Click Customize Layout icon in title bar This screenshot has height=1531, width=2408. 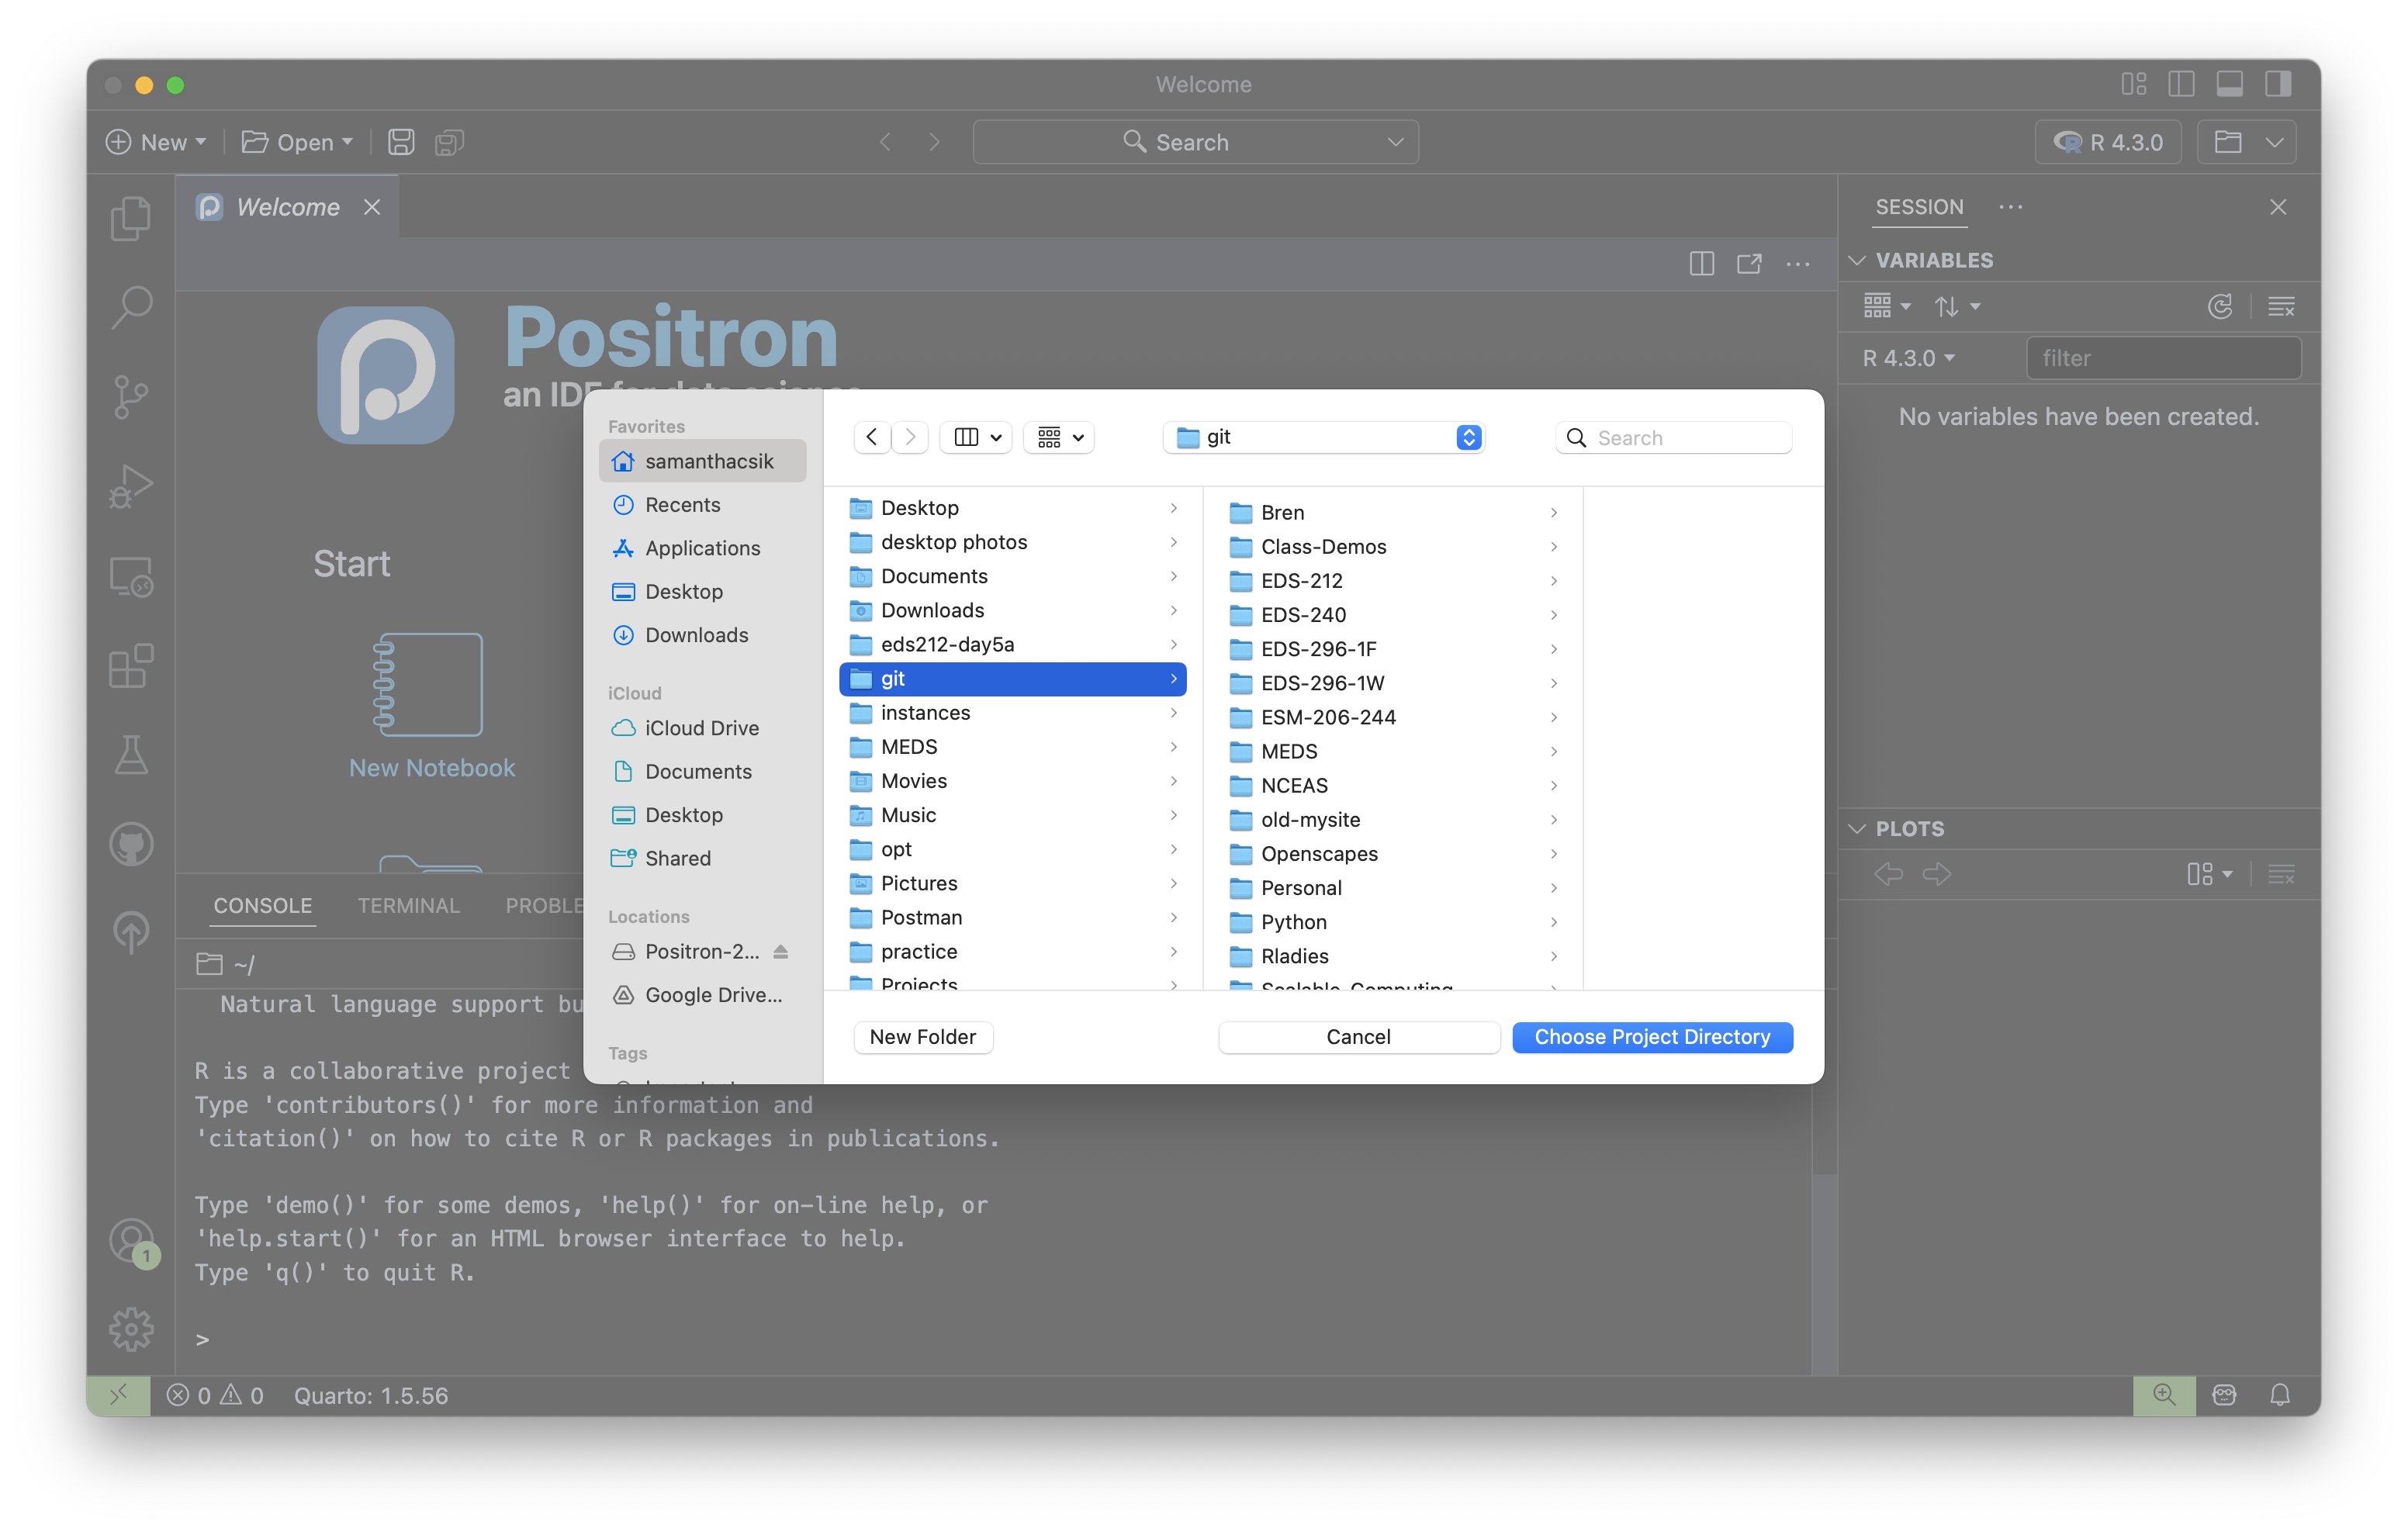pos(2134,84)
